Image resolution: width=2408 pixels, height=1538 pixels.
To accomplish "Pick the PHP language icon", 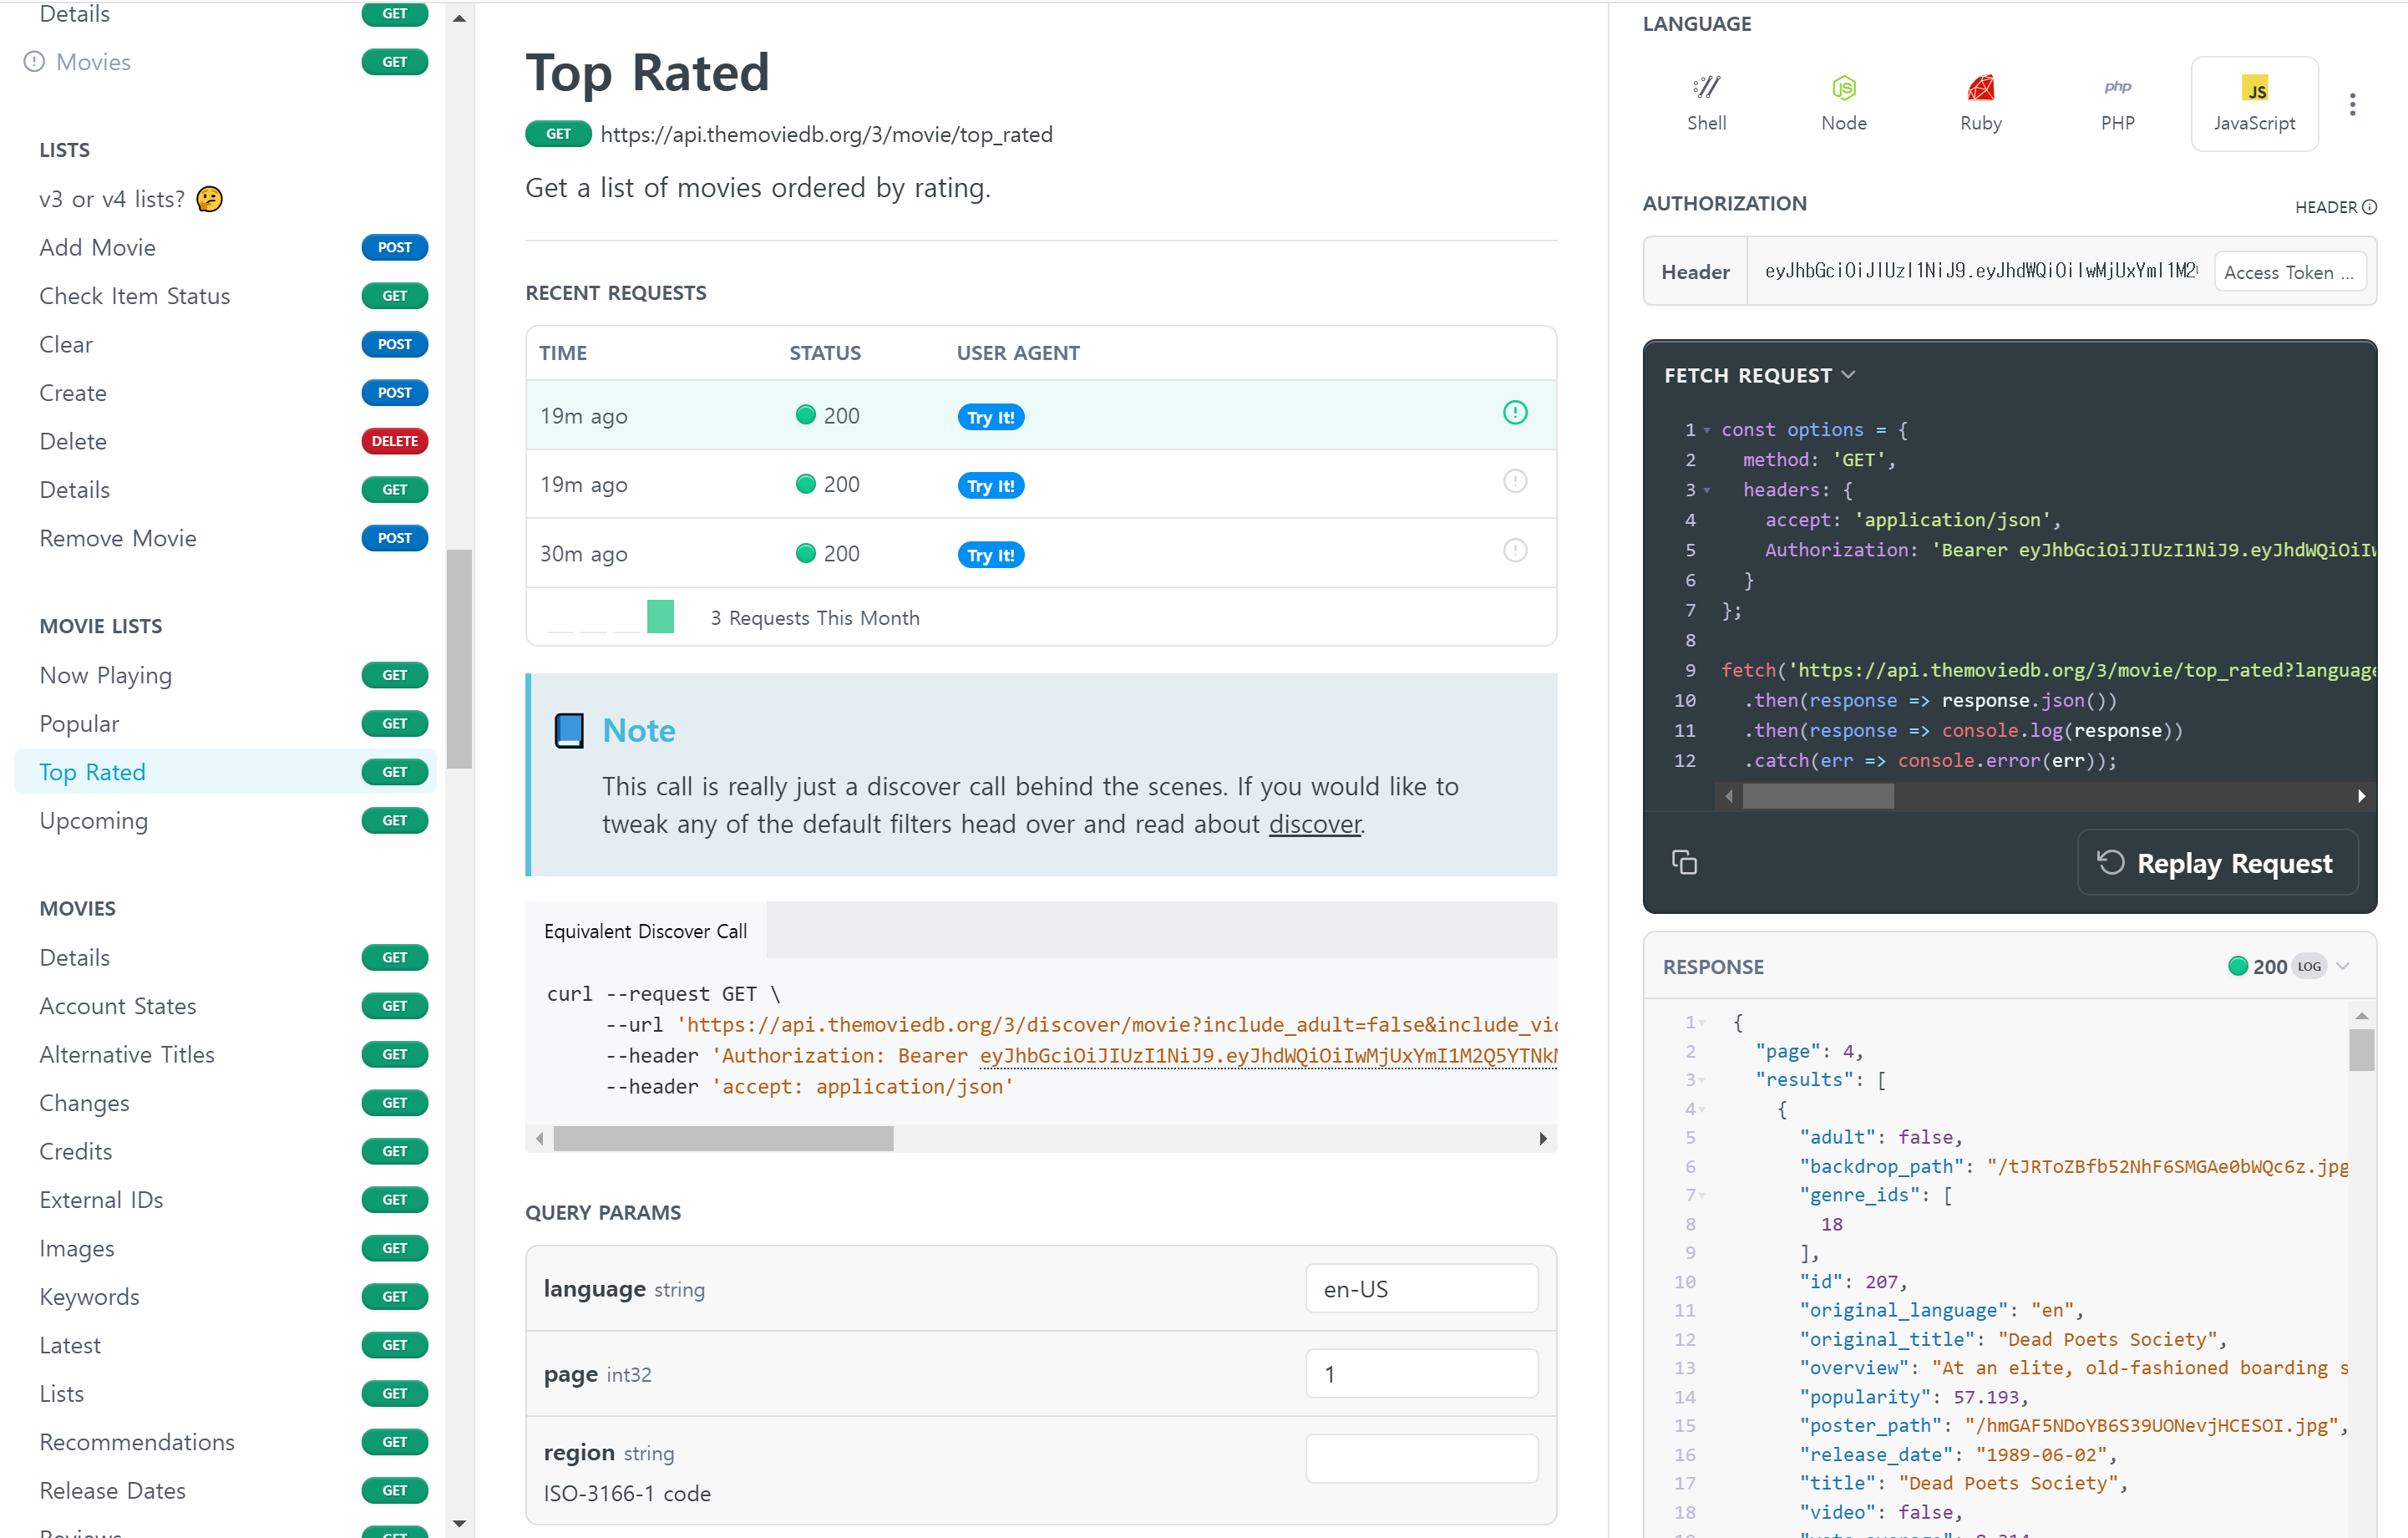I will pos(2117,102).
